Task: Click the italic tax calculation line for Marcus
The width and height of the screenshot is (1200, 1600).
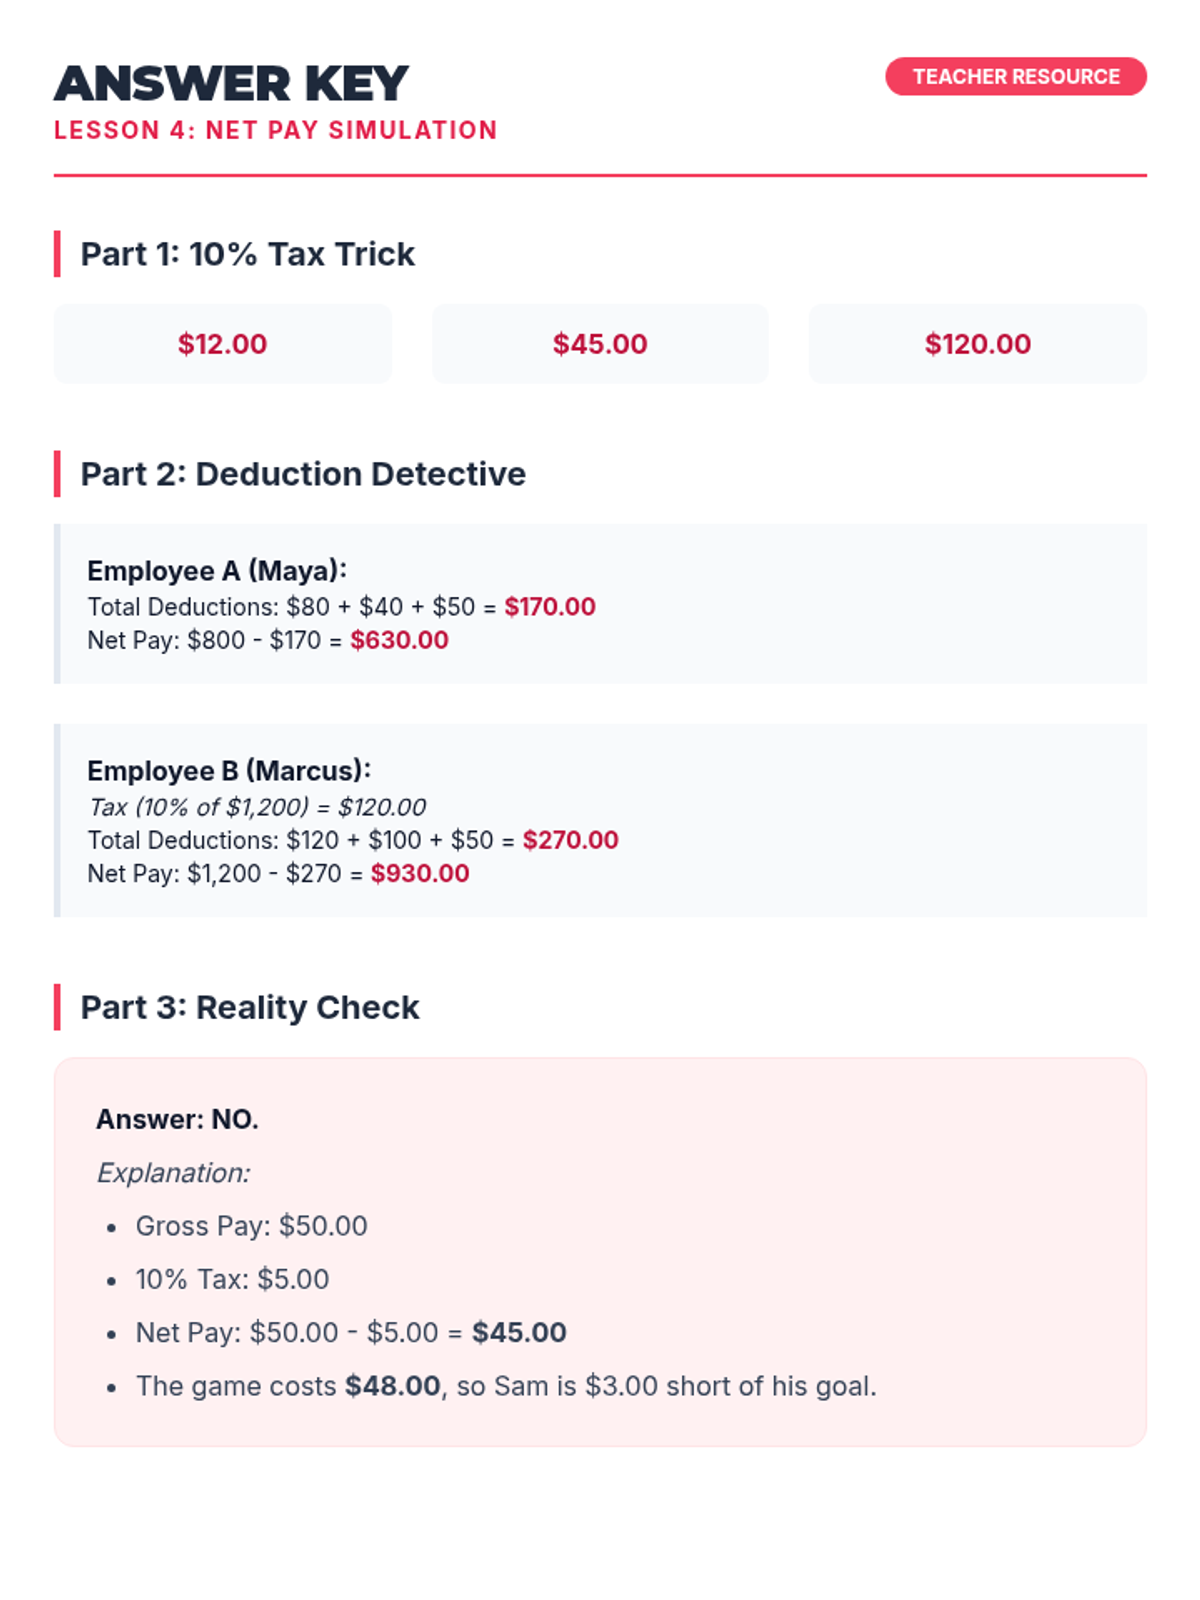Action: coord(257,807)
